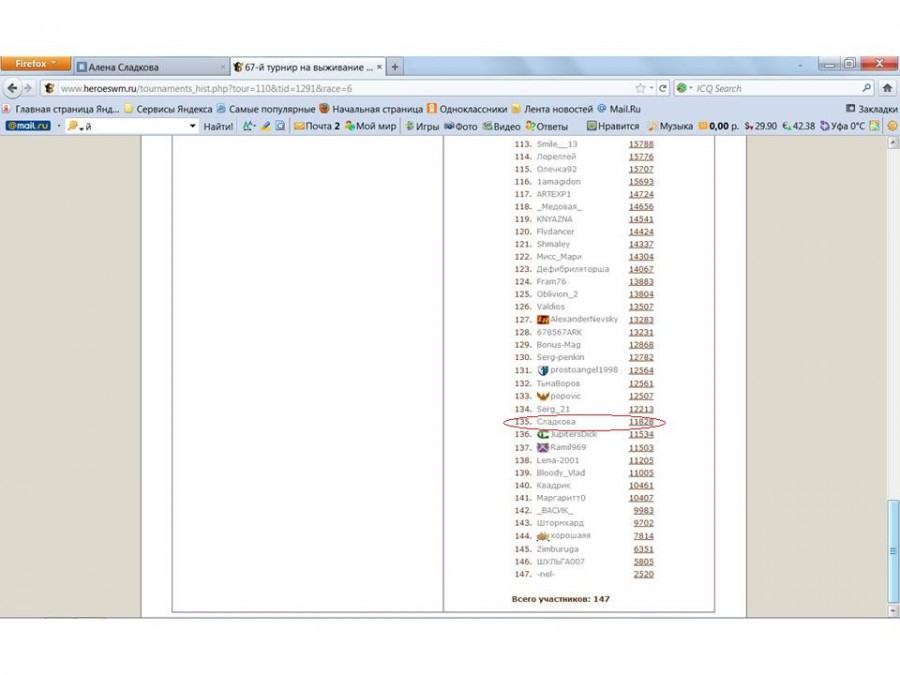Bookmark this page with the star icon

point(641,88)
